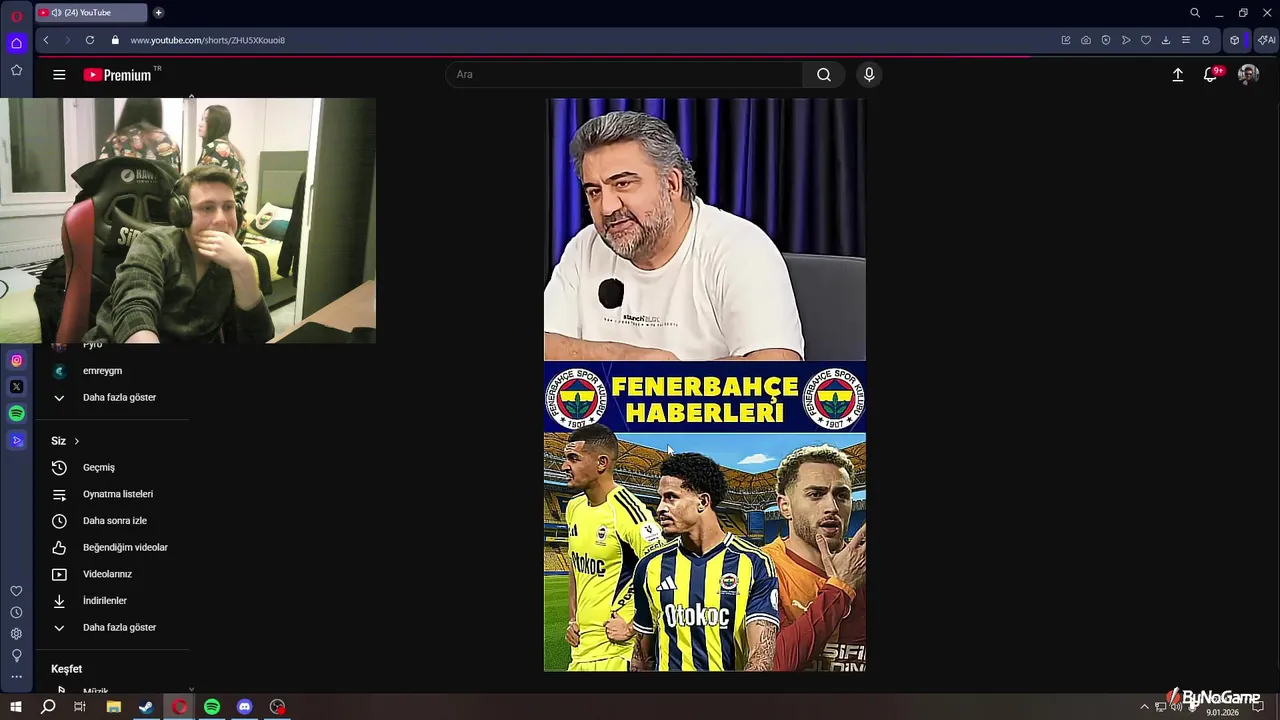Open Windows action center notifications
Screen dimensions: 1280x720
click(1258, 707)
